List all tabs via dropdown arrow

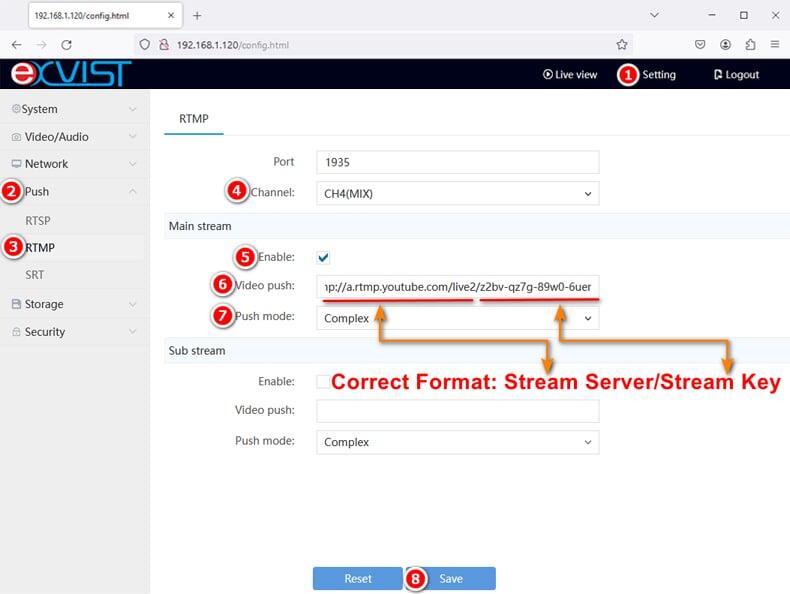[x=654, y=15]
